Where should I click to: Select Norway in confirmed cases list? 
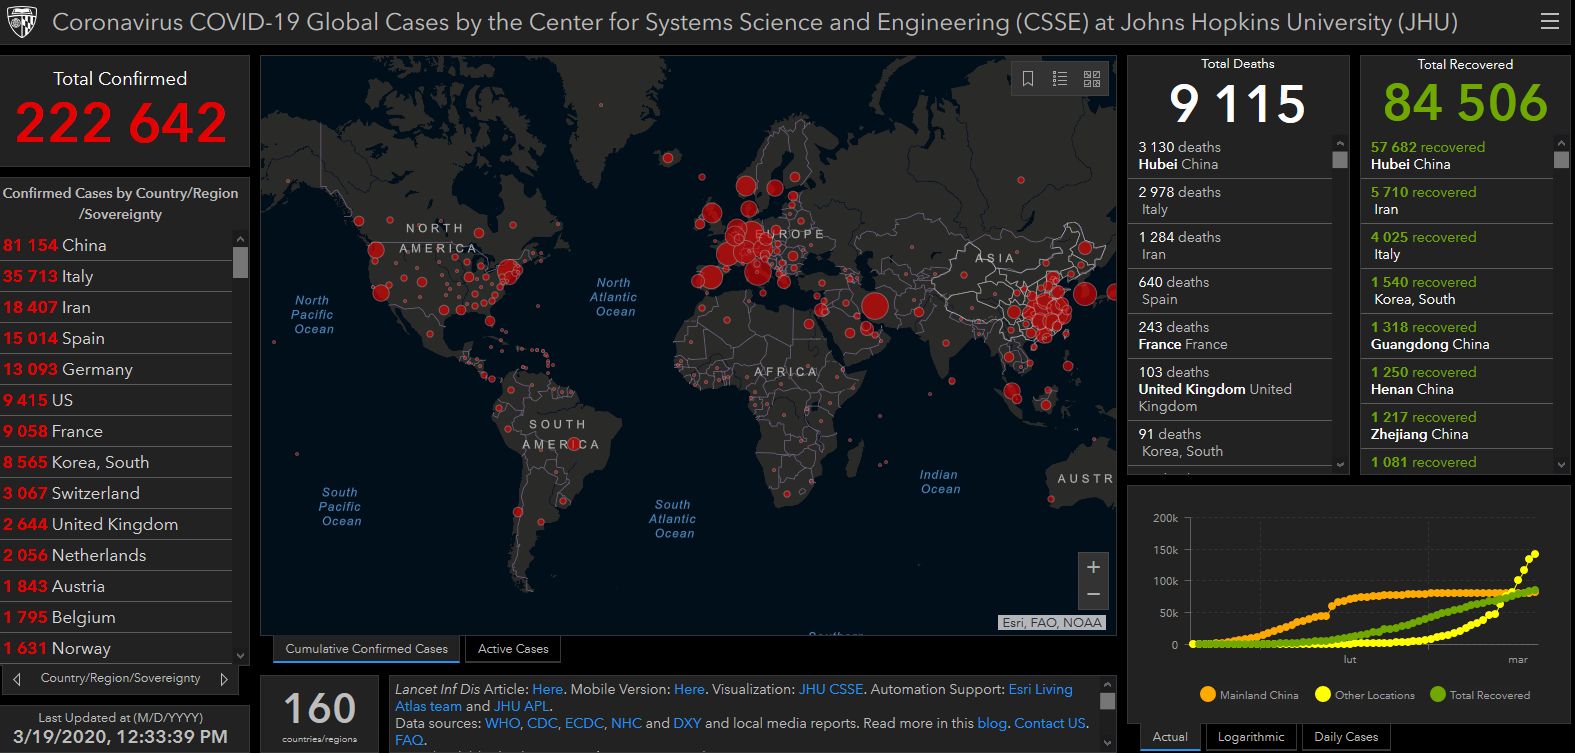116,648
